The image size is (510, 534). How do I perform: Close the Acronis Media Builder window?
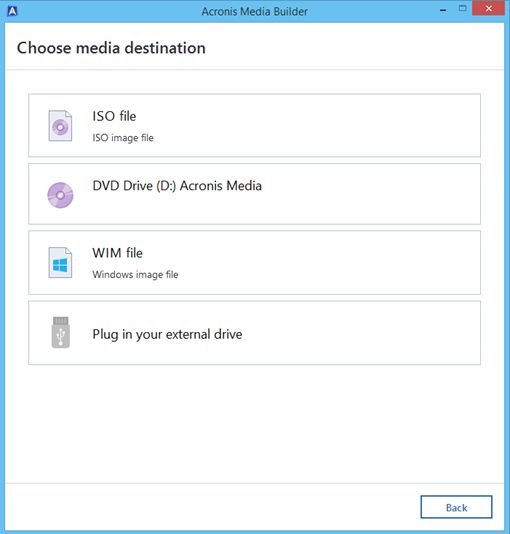(x=489, y=9)
